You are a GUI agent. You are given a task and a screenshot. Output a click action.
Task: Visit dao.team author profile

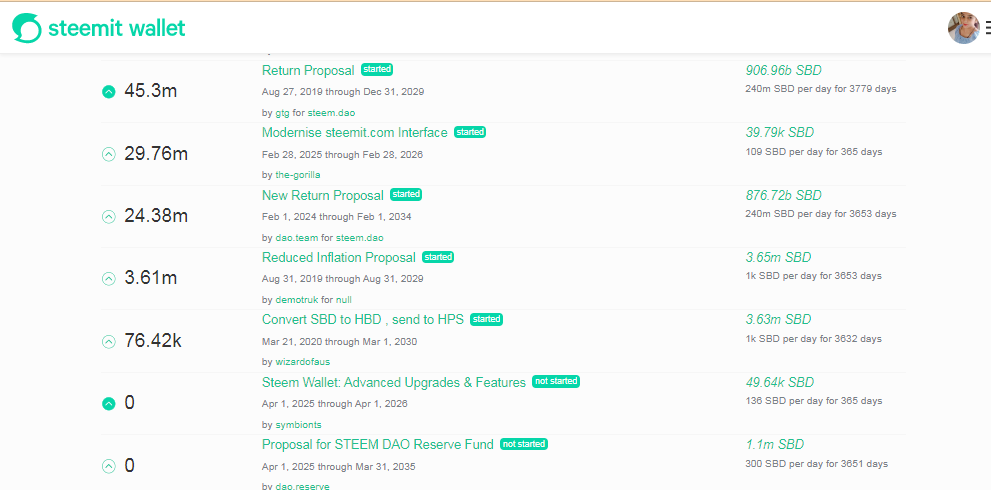point(296,238)
